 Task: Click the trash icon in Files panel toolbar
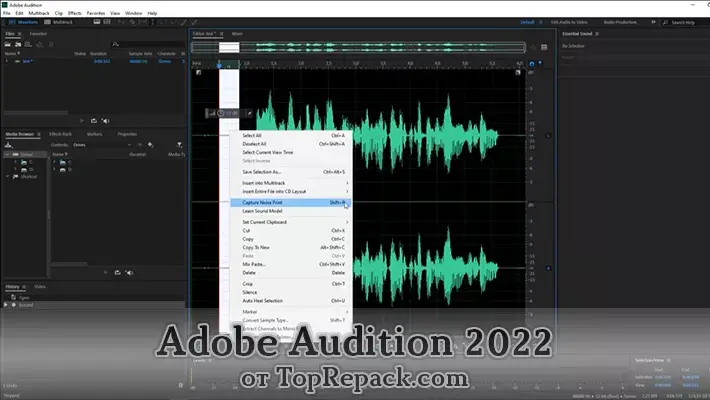coord(51,44)
